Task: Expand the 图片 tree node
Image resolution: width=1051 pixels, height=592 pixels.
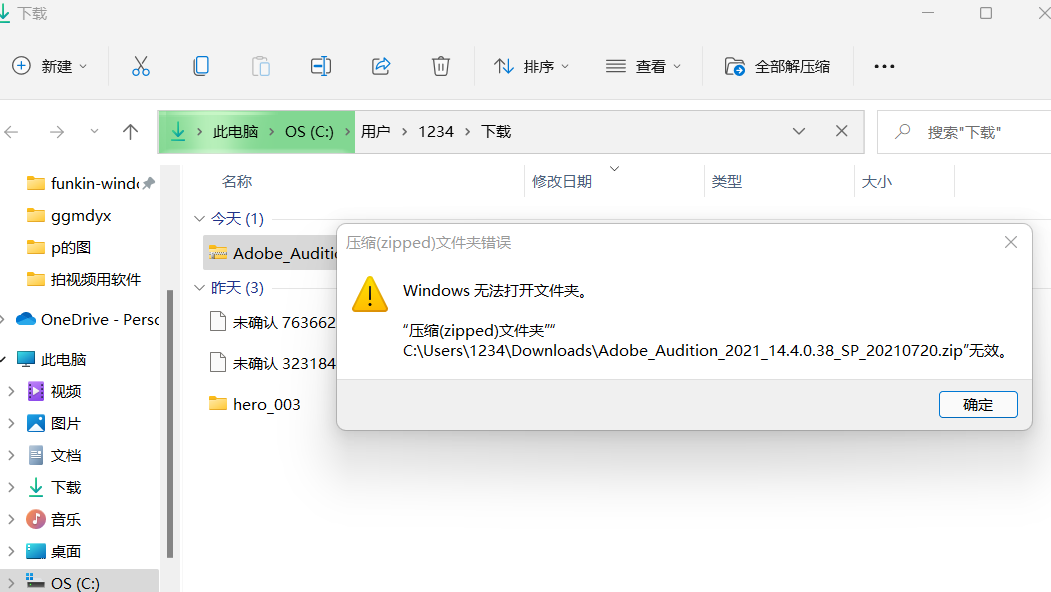Action: point(11,424)
